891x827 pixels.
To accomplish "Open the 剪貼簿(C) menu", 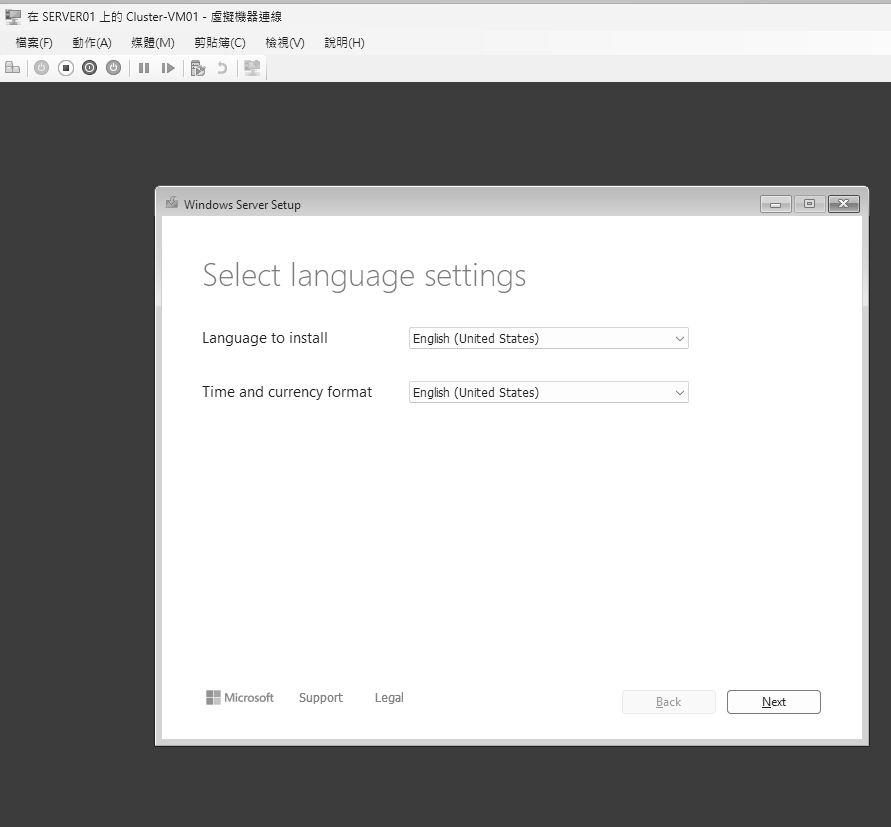I will pyautogui.click(x=220, y=43).
